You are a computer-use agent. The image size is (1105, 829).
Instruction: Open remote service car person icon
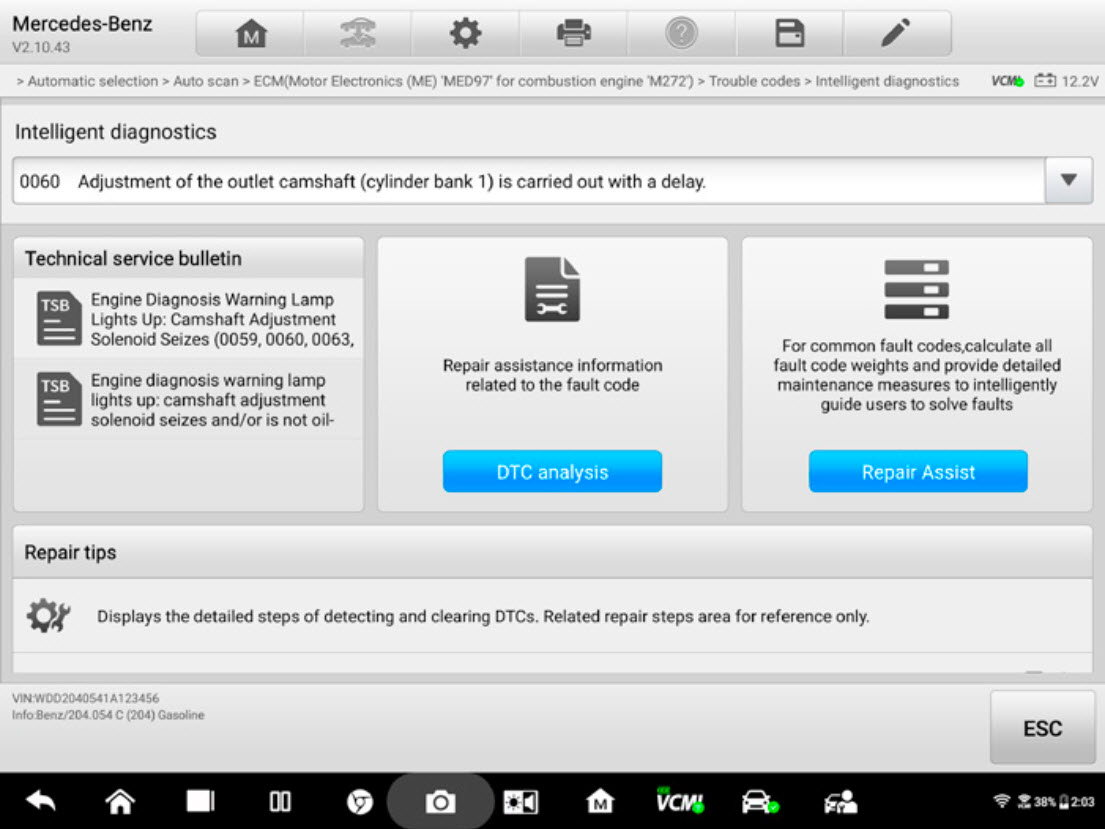coord(840,802)
